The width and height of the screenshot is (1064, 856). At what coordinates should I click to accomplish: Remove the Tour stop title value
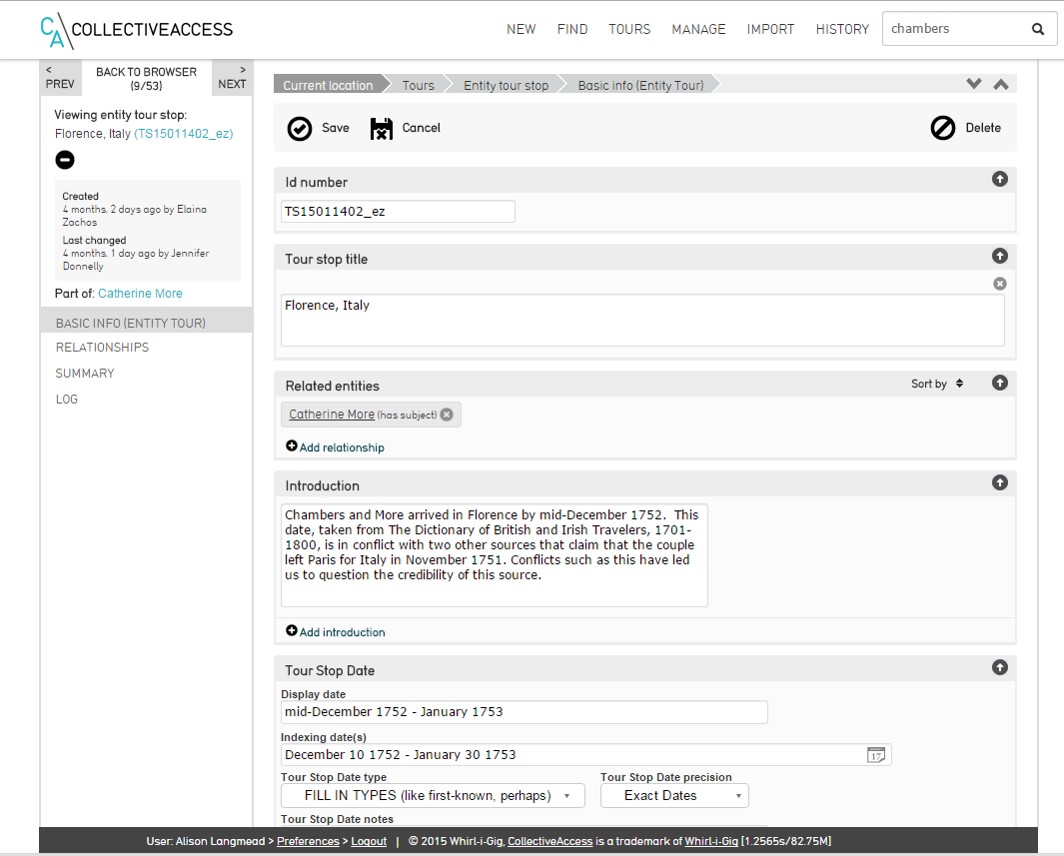click(x=1000, y=284)
